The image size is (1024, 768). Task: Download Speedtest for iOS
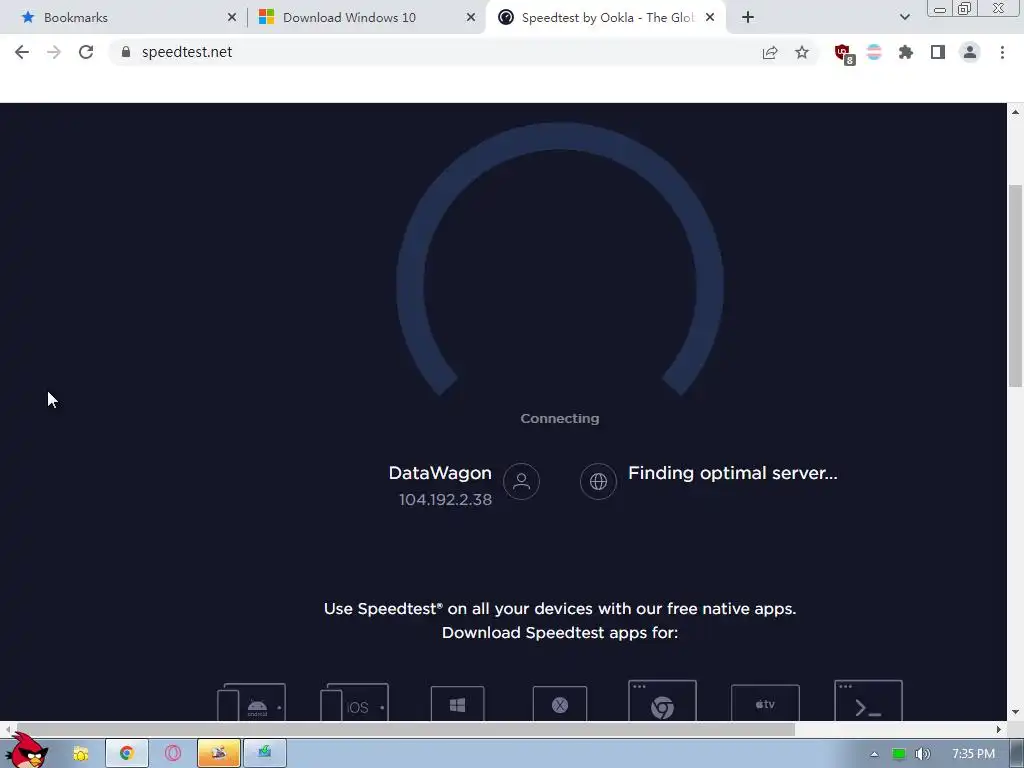(355, 702)
